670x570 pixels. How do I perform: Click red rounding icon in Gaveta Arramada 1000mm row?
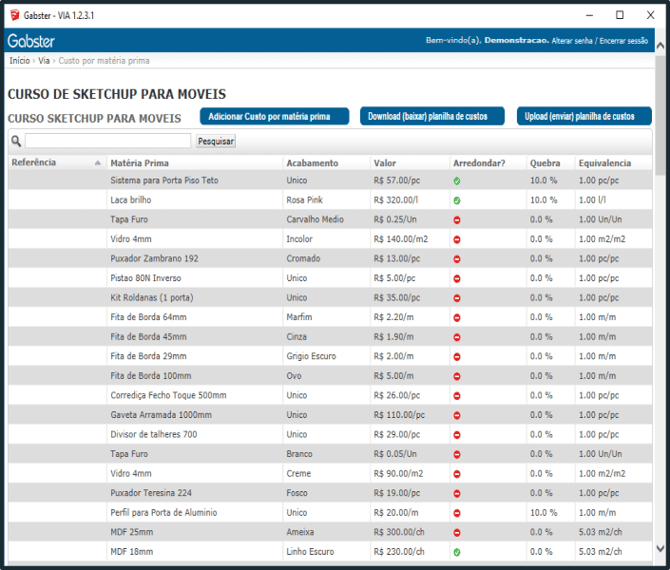[457, 415]
